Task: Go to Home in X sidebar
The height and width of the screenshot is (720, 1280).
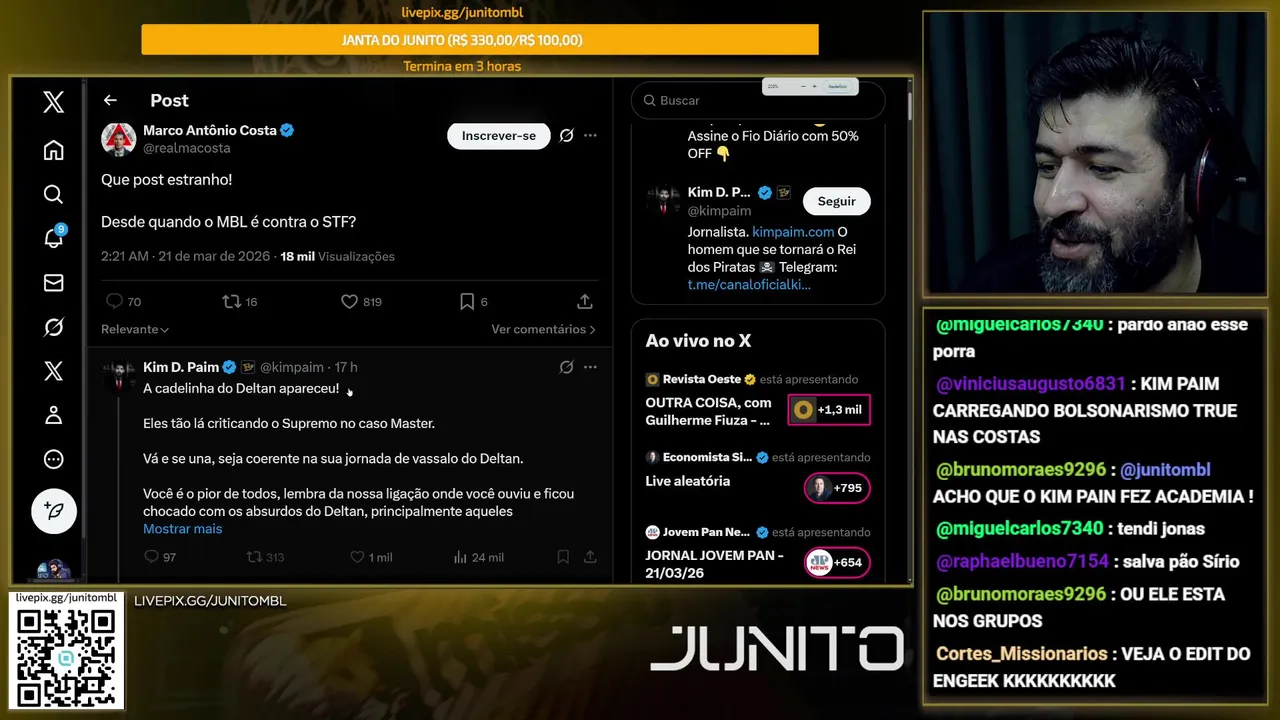Action: coord(54,150)
